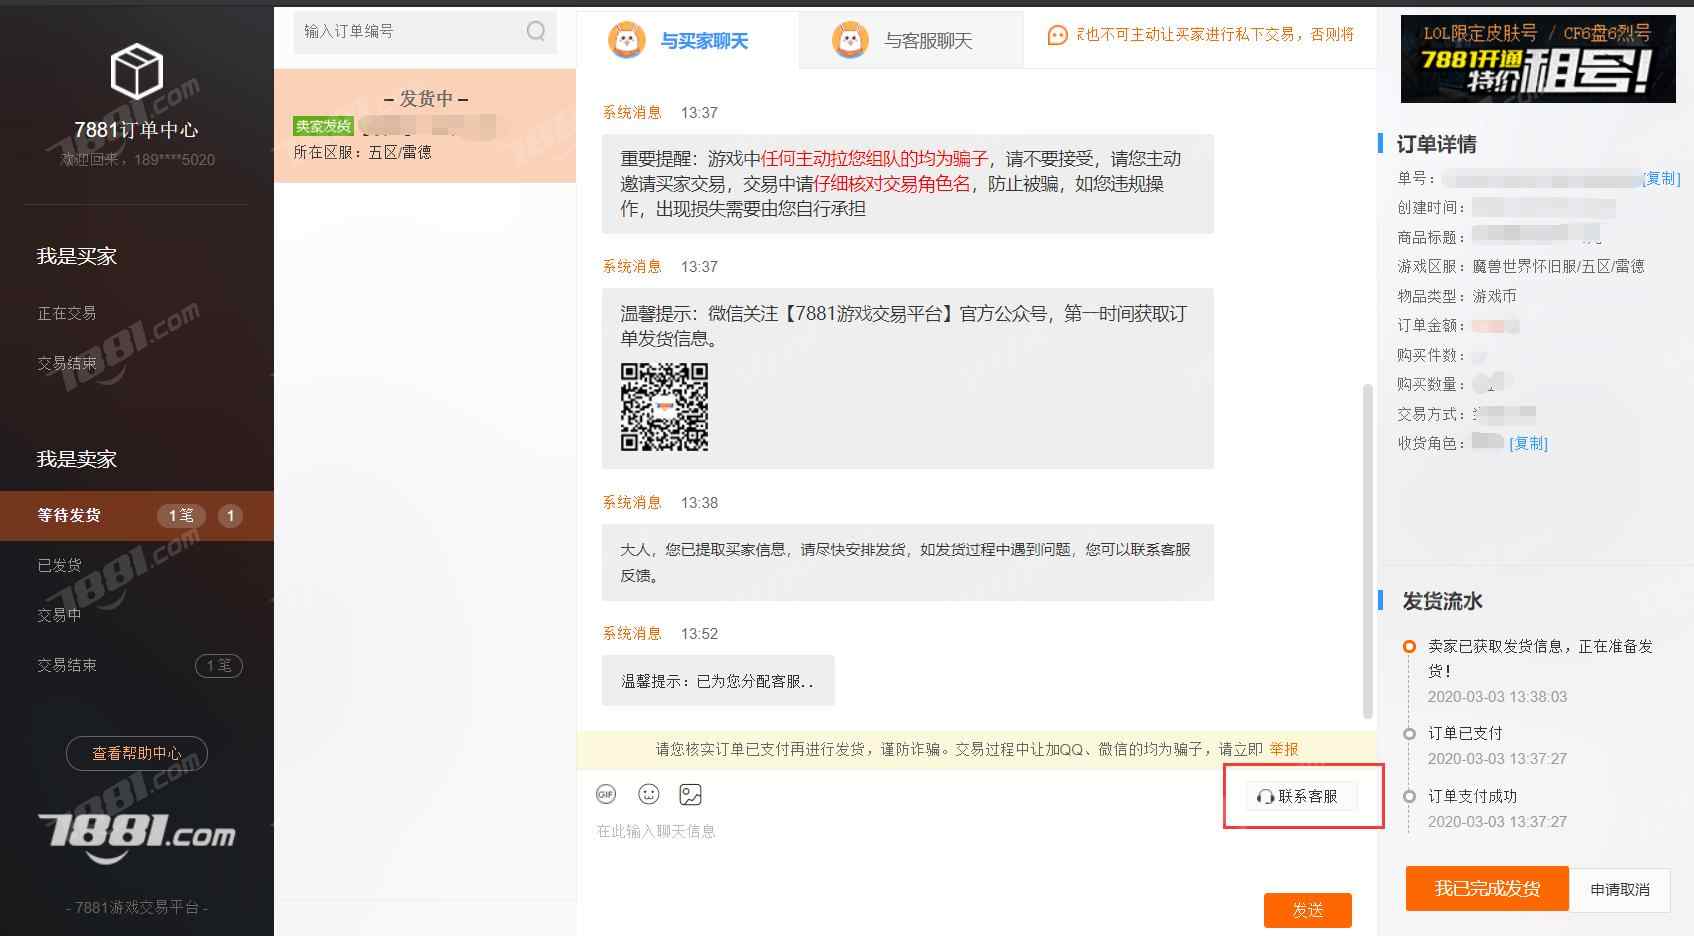This screenshot has height=936, width=1694.
Task: Click the 物品类型：游戏币 detail row
Action: pos(1457,296)
